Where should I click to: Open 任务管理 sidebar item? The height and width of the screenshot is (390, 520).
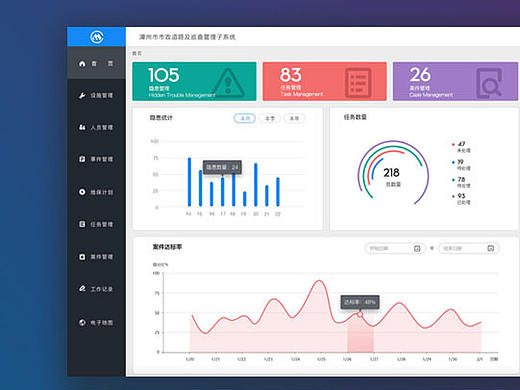[97, 224]
